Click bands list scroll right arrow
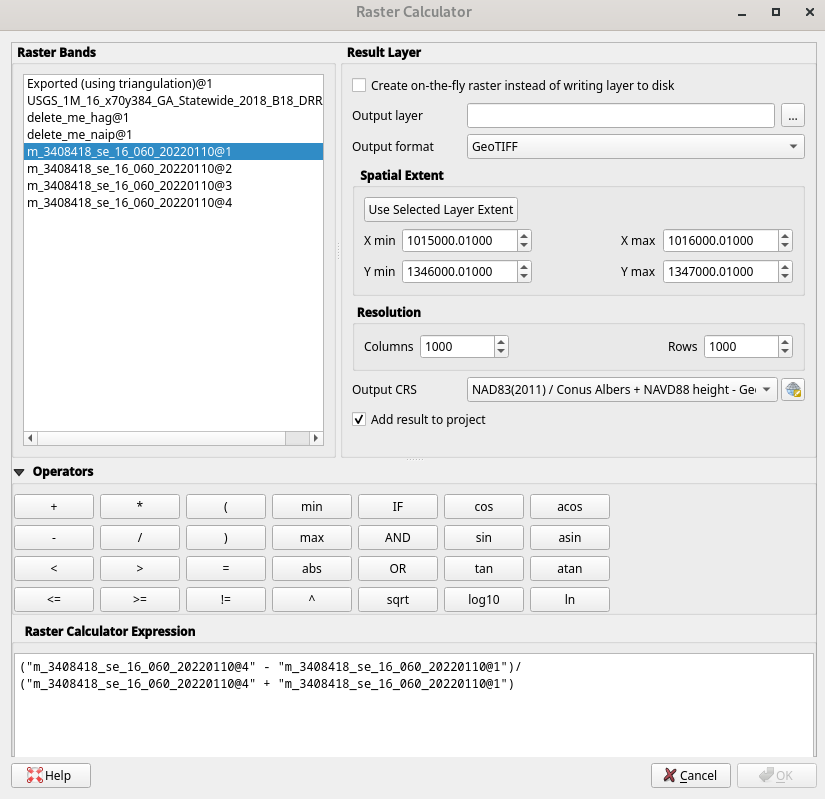This screenshot has height=799, width=825. [316, 438]
